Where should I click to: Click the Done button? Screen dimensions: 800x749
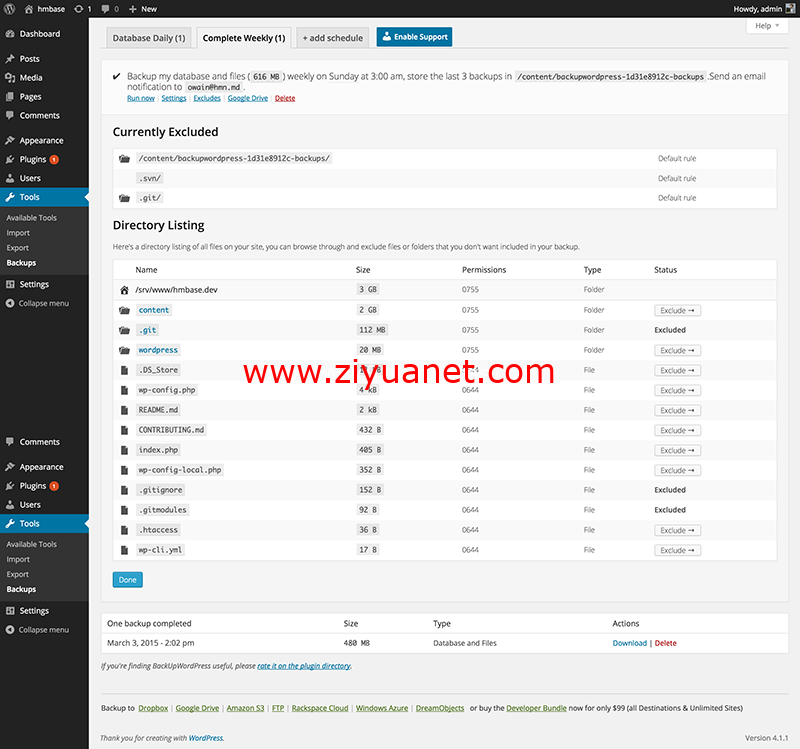[x=128, y=580]
